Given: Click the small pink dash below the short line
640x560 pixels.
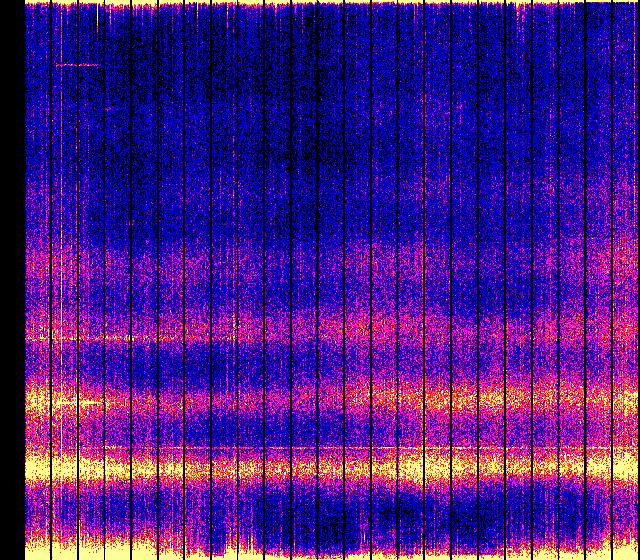Looking at the screenshot, I should click(108, 106).
